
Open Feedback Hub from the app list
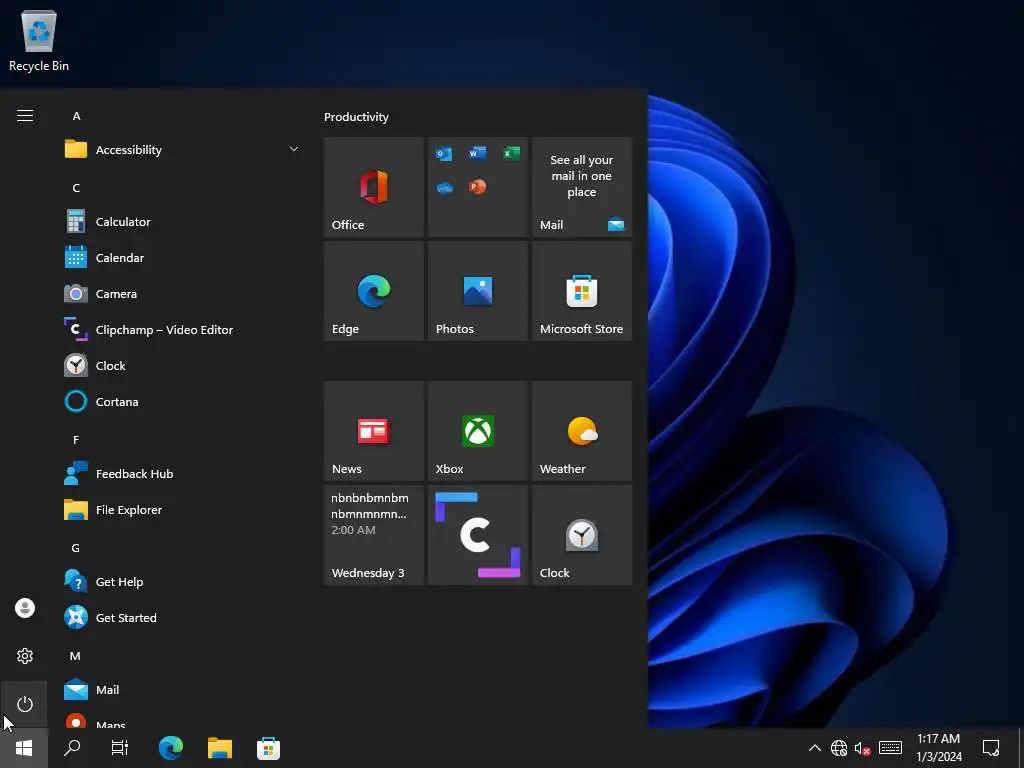click(183, 474)
